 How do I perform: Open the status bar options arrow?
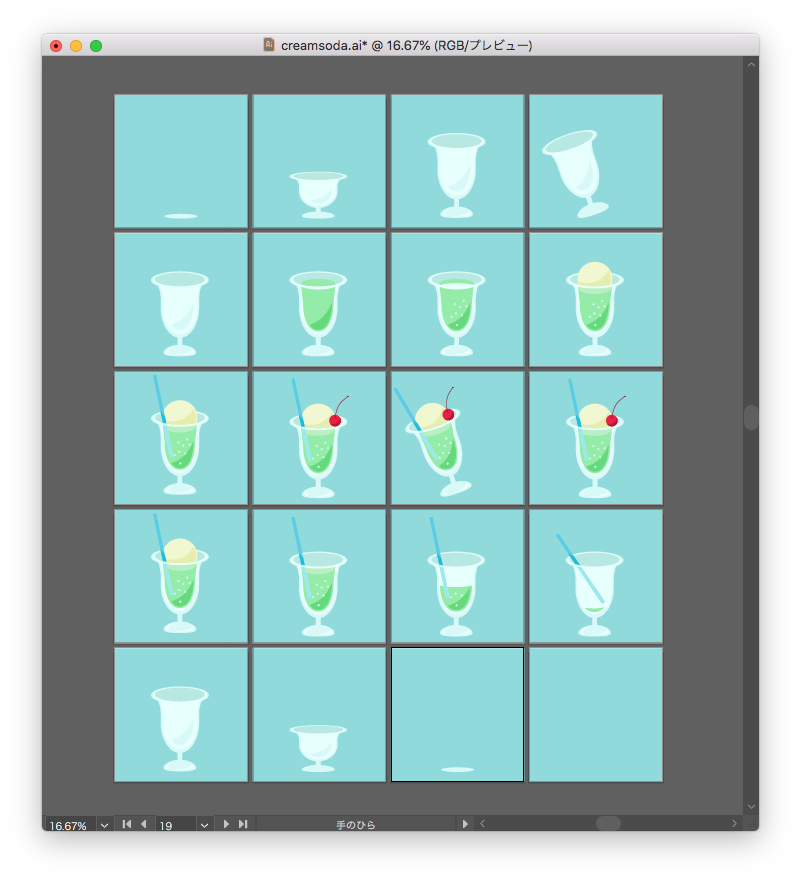coord(465,824)
